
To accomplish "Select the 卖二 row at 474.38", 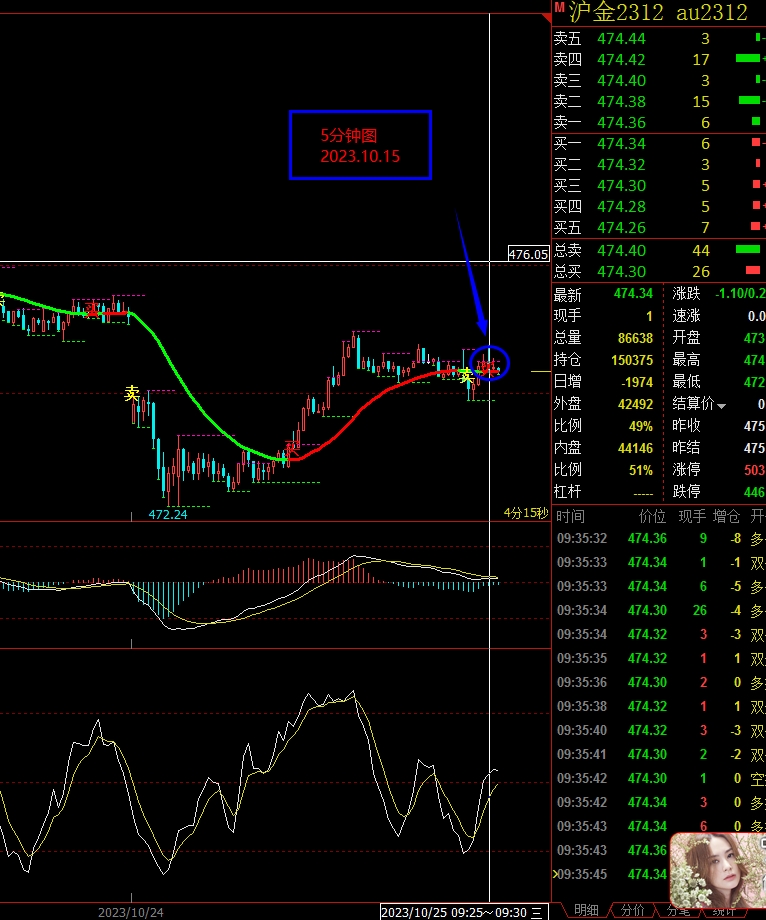I will [659, 102].
